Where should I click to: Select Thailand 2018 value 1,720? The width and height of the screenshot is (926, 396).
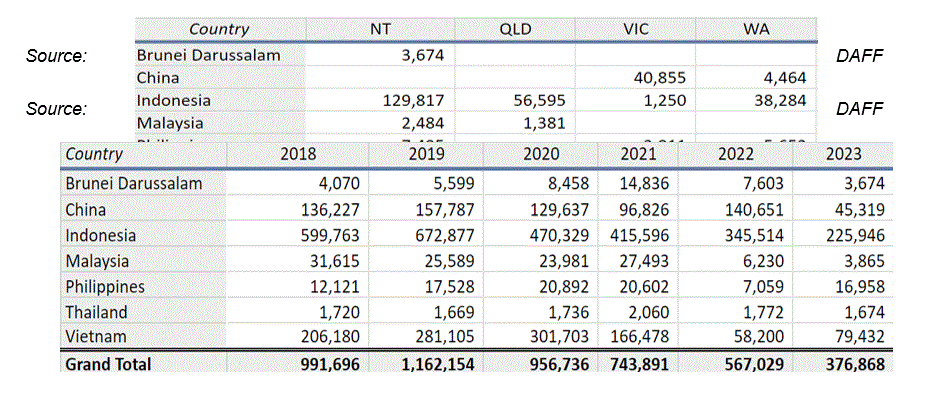pos(338,312)
